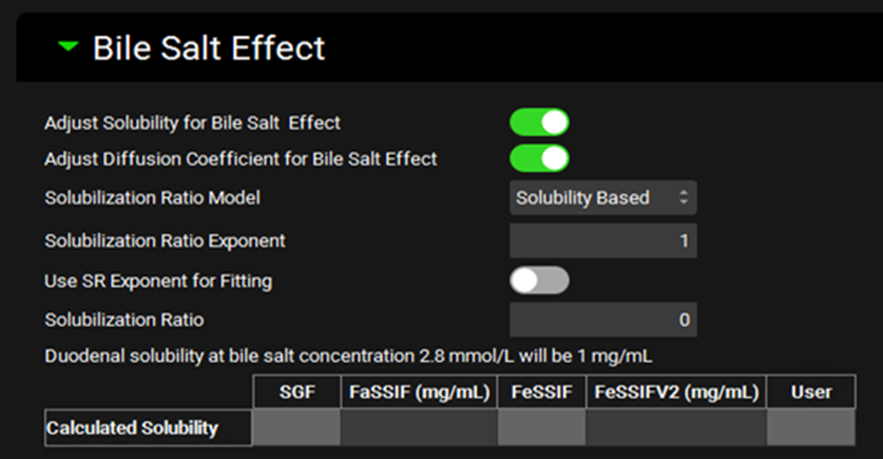Image resolution: width=883 pixels, height=459 pixels.
Task: Select the SGF column header
Action: [296, 392]
